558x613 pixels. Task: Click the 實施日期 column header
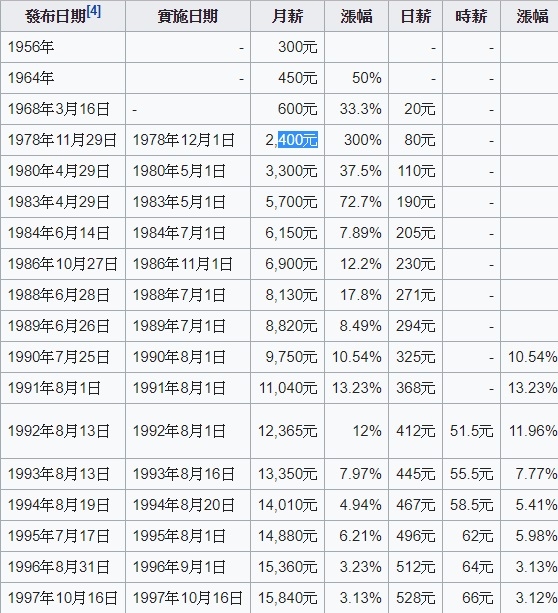[188, 16]
